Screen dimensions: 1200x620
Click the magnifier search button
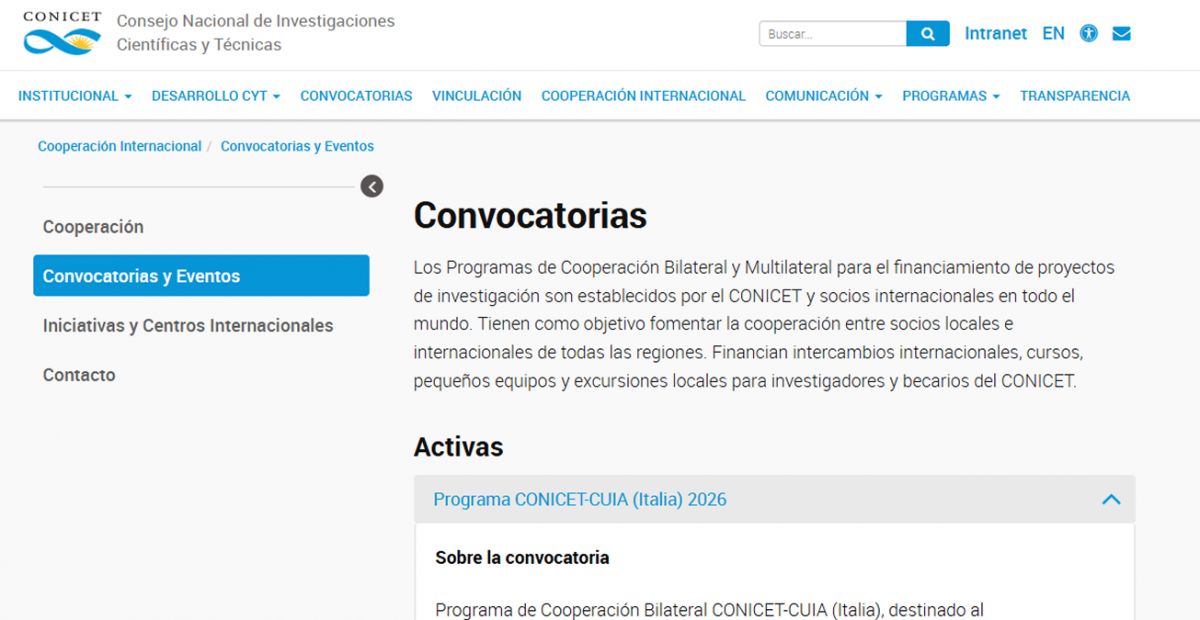928,34
